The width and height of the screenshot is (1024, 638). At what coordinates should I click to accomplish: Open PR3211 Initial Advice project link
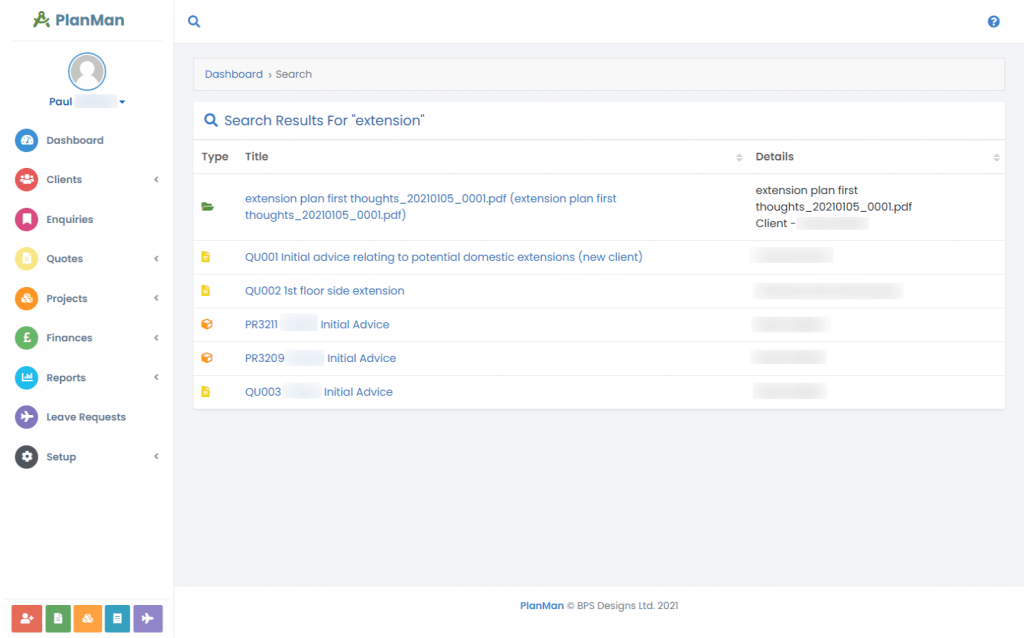[x=317, y=325]
